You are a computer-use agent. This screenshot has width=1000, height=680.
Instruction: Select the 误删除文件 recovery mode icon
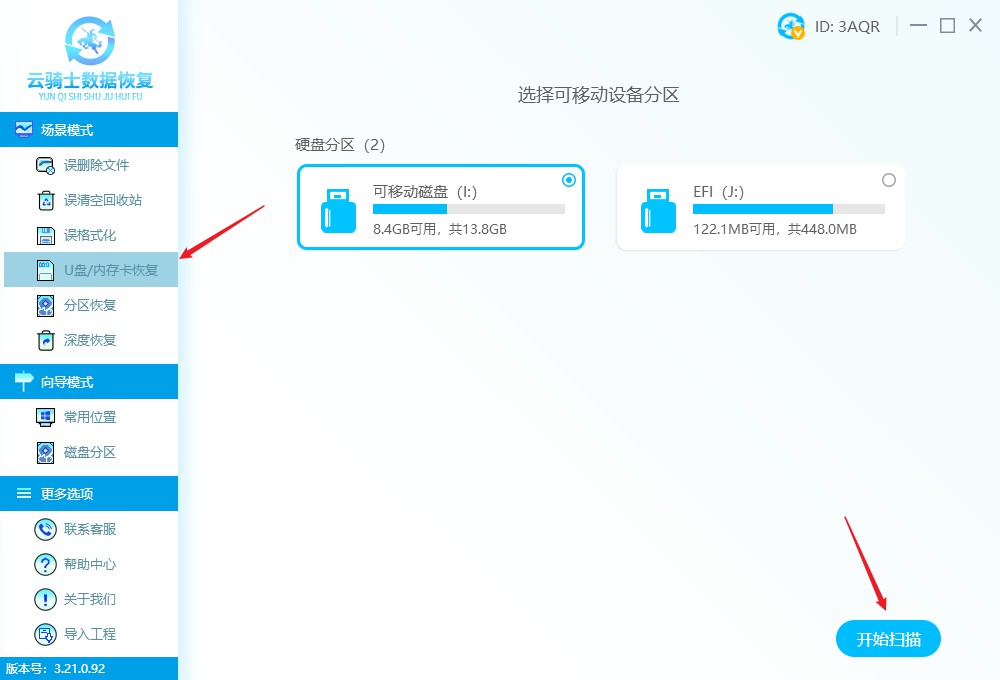point(45,165)
